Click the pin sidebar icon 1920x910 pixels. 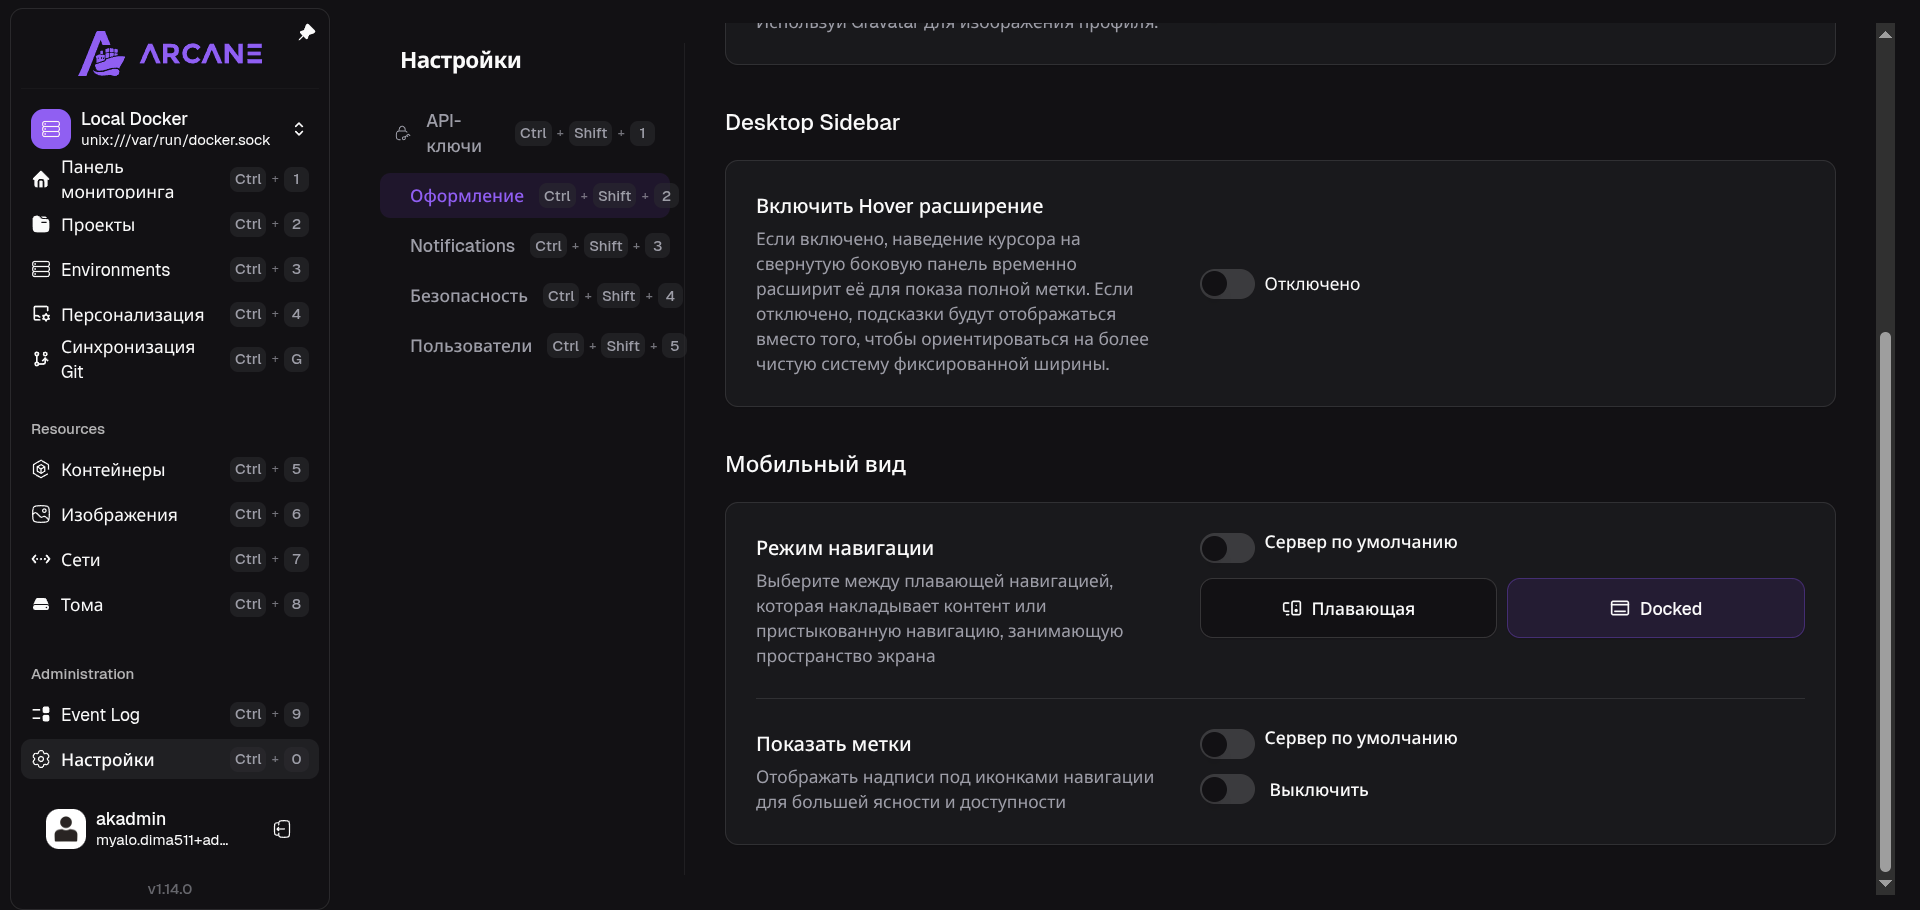tap(307, 32)
